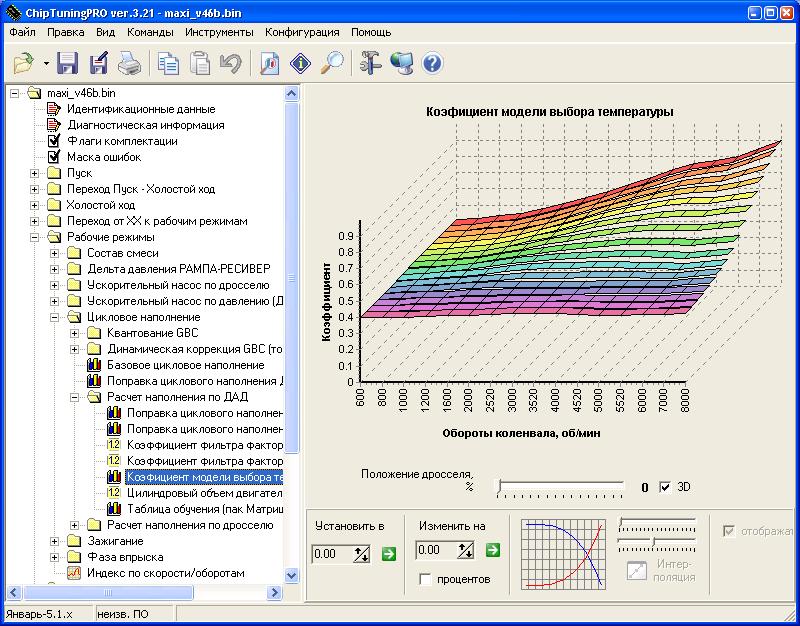The image size is (800, 626).
Task: Click the 'Положение дросселя' slider track
Action: pos(565,487)
